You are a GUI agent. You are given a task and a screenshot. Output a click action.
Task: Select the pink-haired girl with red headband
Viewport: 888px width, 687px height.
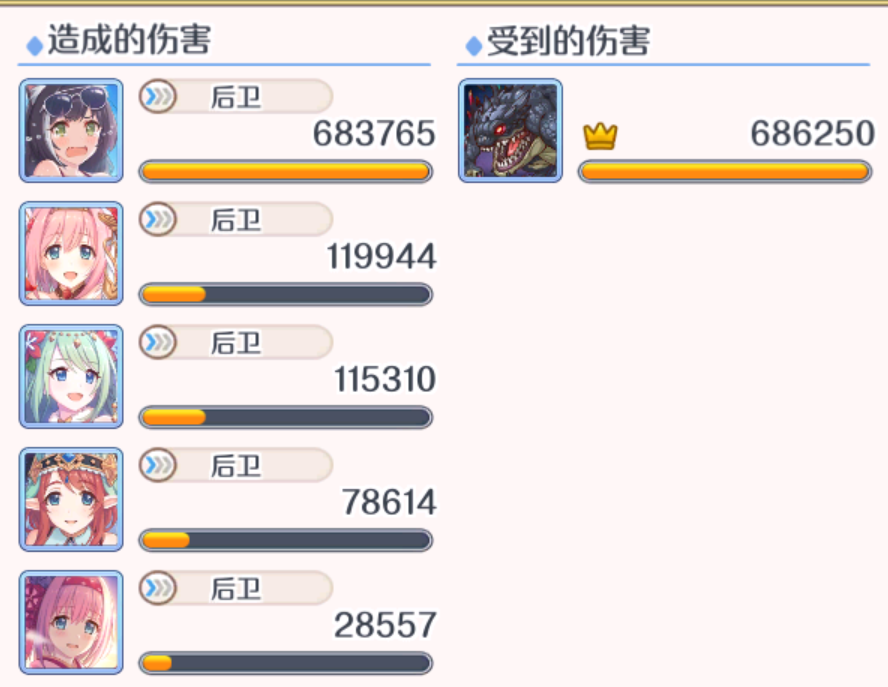[x=71, y=622]
